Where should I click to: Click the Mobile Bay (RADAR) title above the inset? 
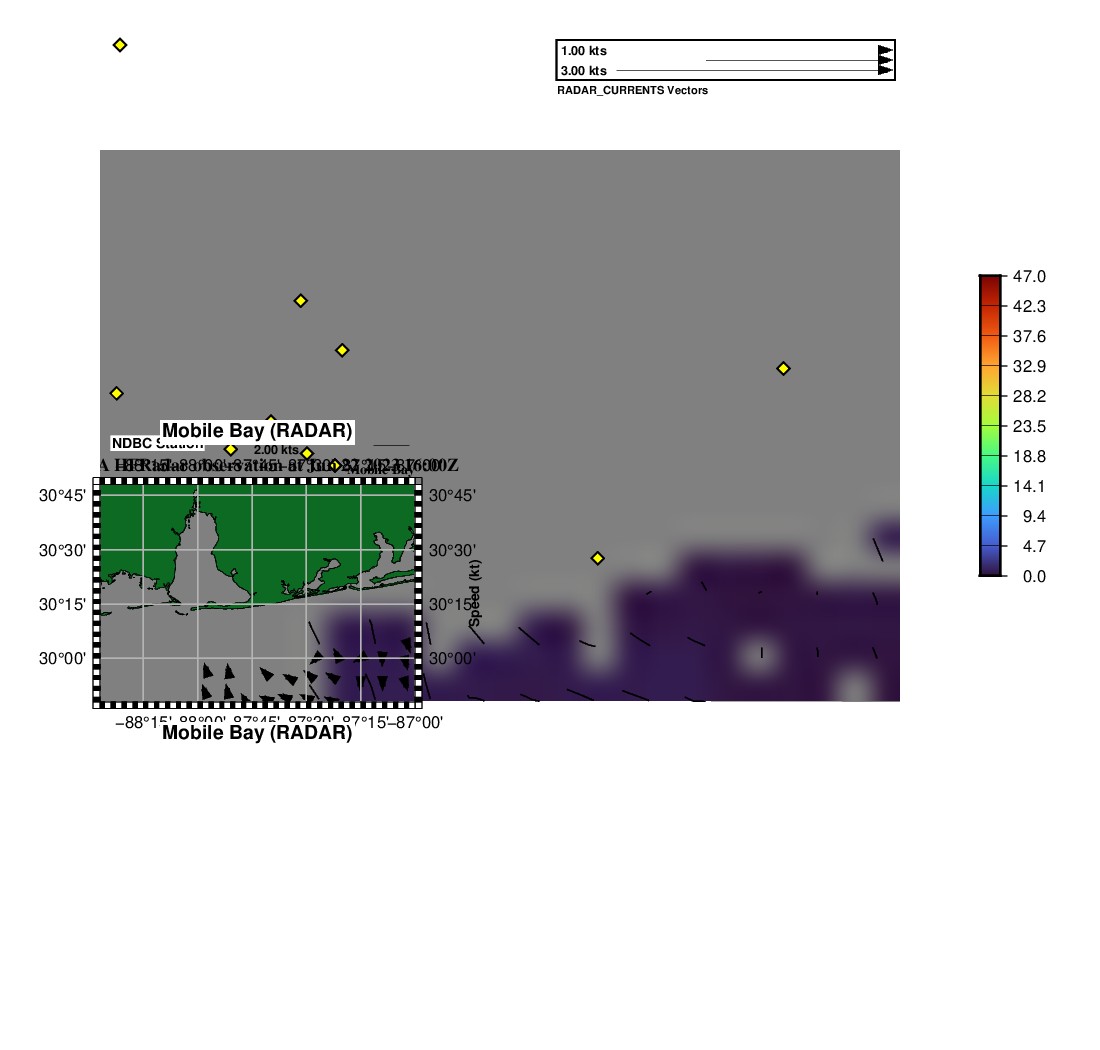tap(257, 431)
